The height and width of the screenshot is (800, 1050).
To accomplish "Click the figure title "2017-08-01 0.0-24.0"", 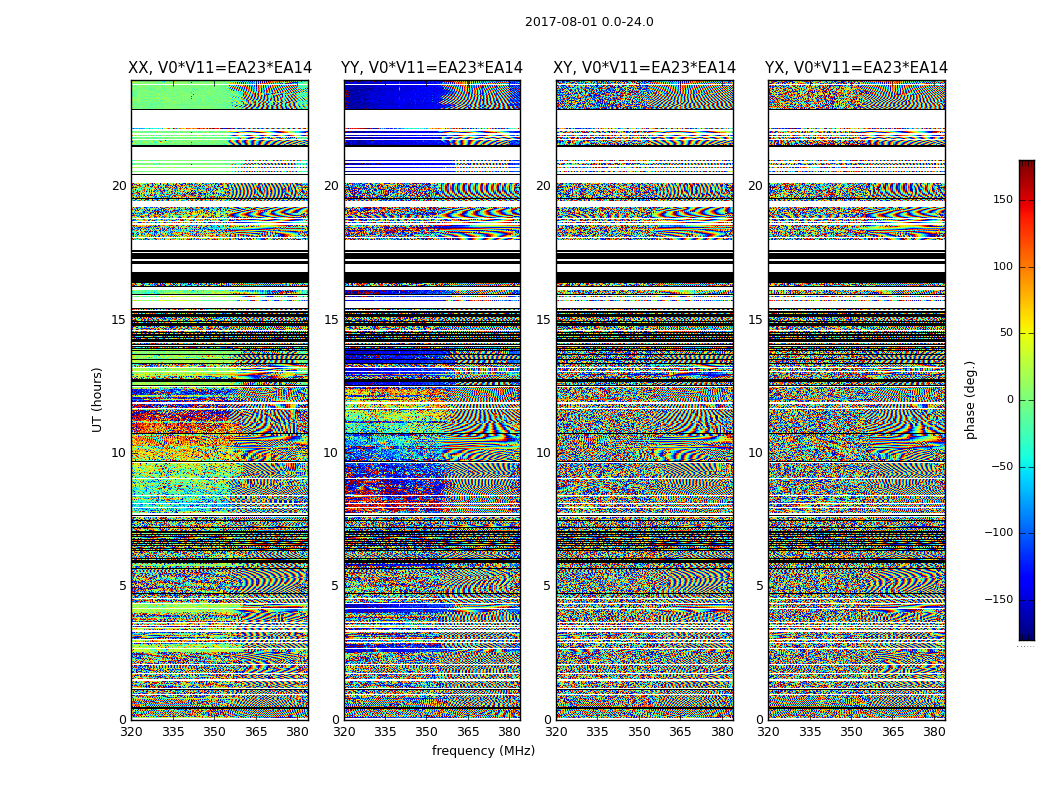I will click(x=589, y=21).
